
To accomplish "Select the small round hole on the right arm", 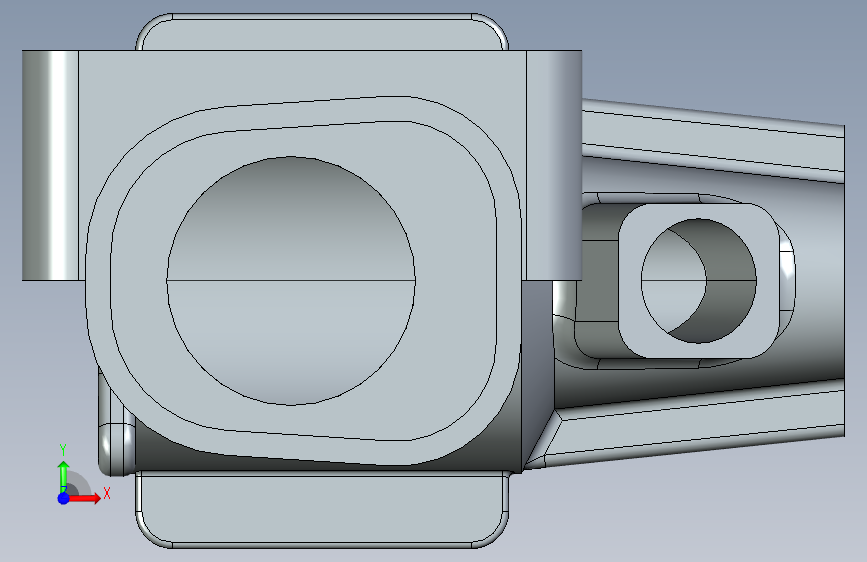I will point(699,280).
